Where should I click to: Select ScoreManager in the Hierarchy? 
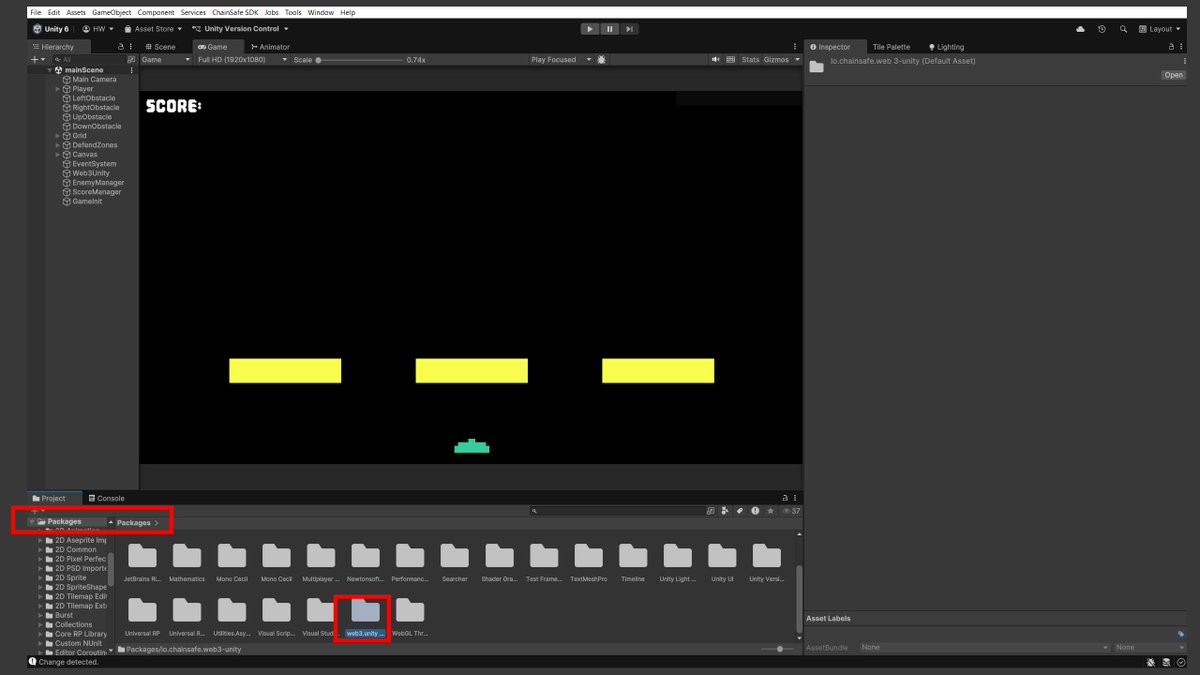(92, 192)
